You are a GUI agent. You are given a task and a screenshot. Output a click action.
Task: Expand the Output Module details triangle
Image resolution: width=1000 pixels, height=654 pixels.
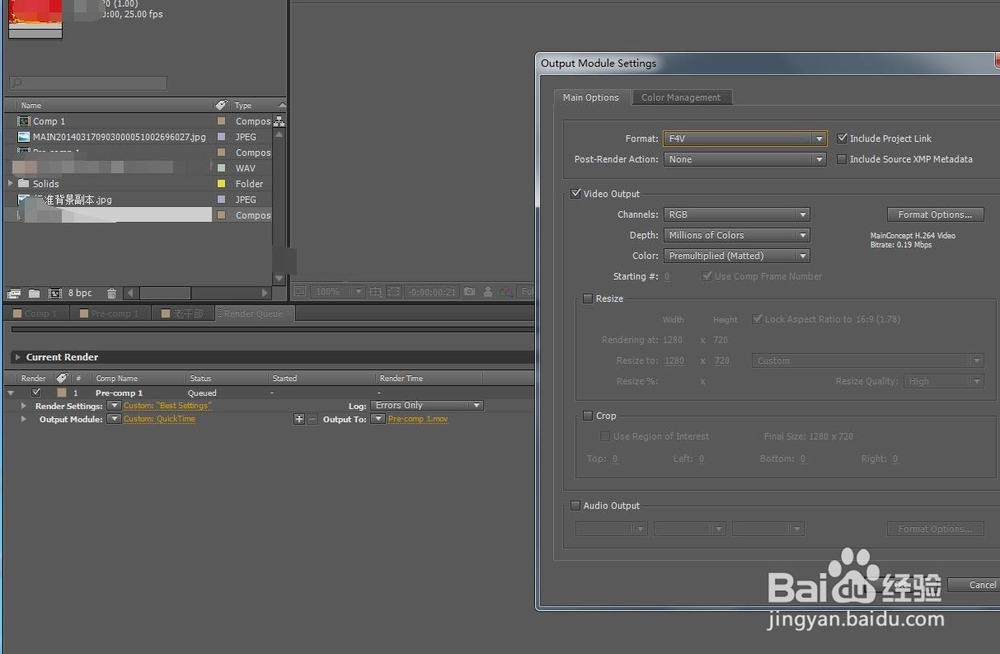tap(24, 419)
